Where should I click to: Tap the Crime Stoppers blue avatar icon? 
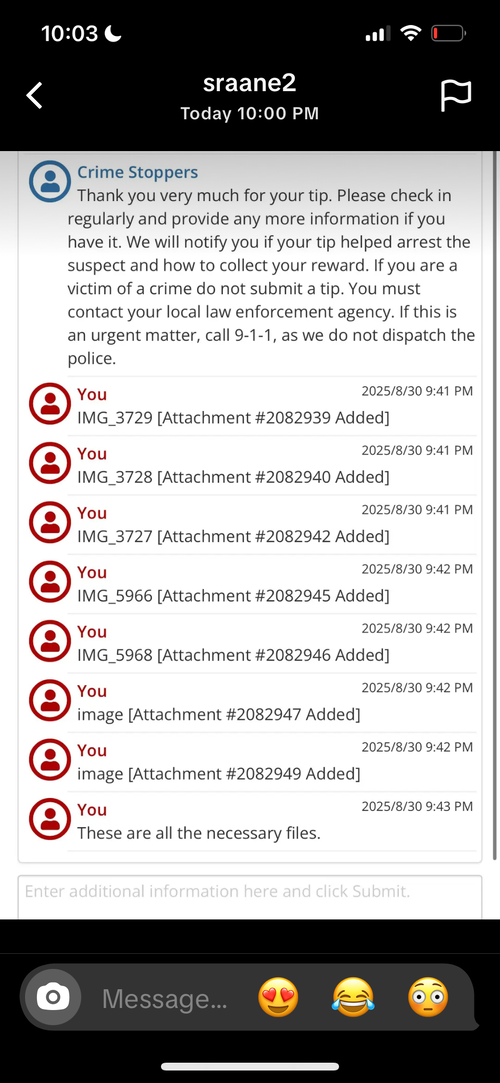[x=50, y=181]
